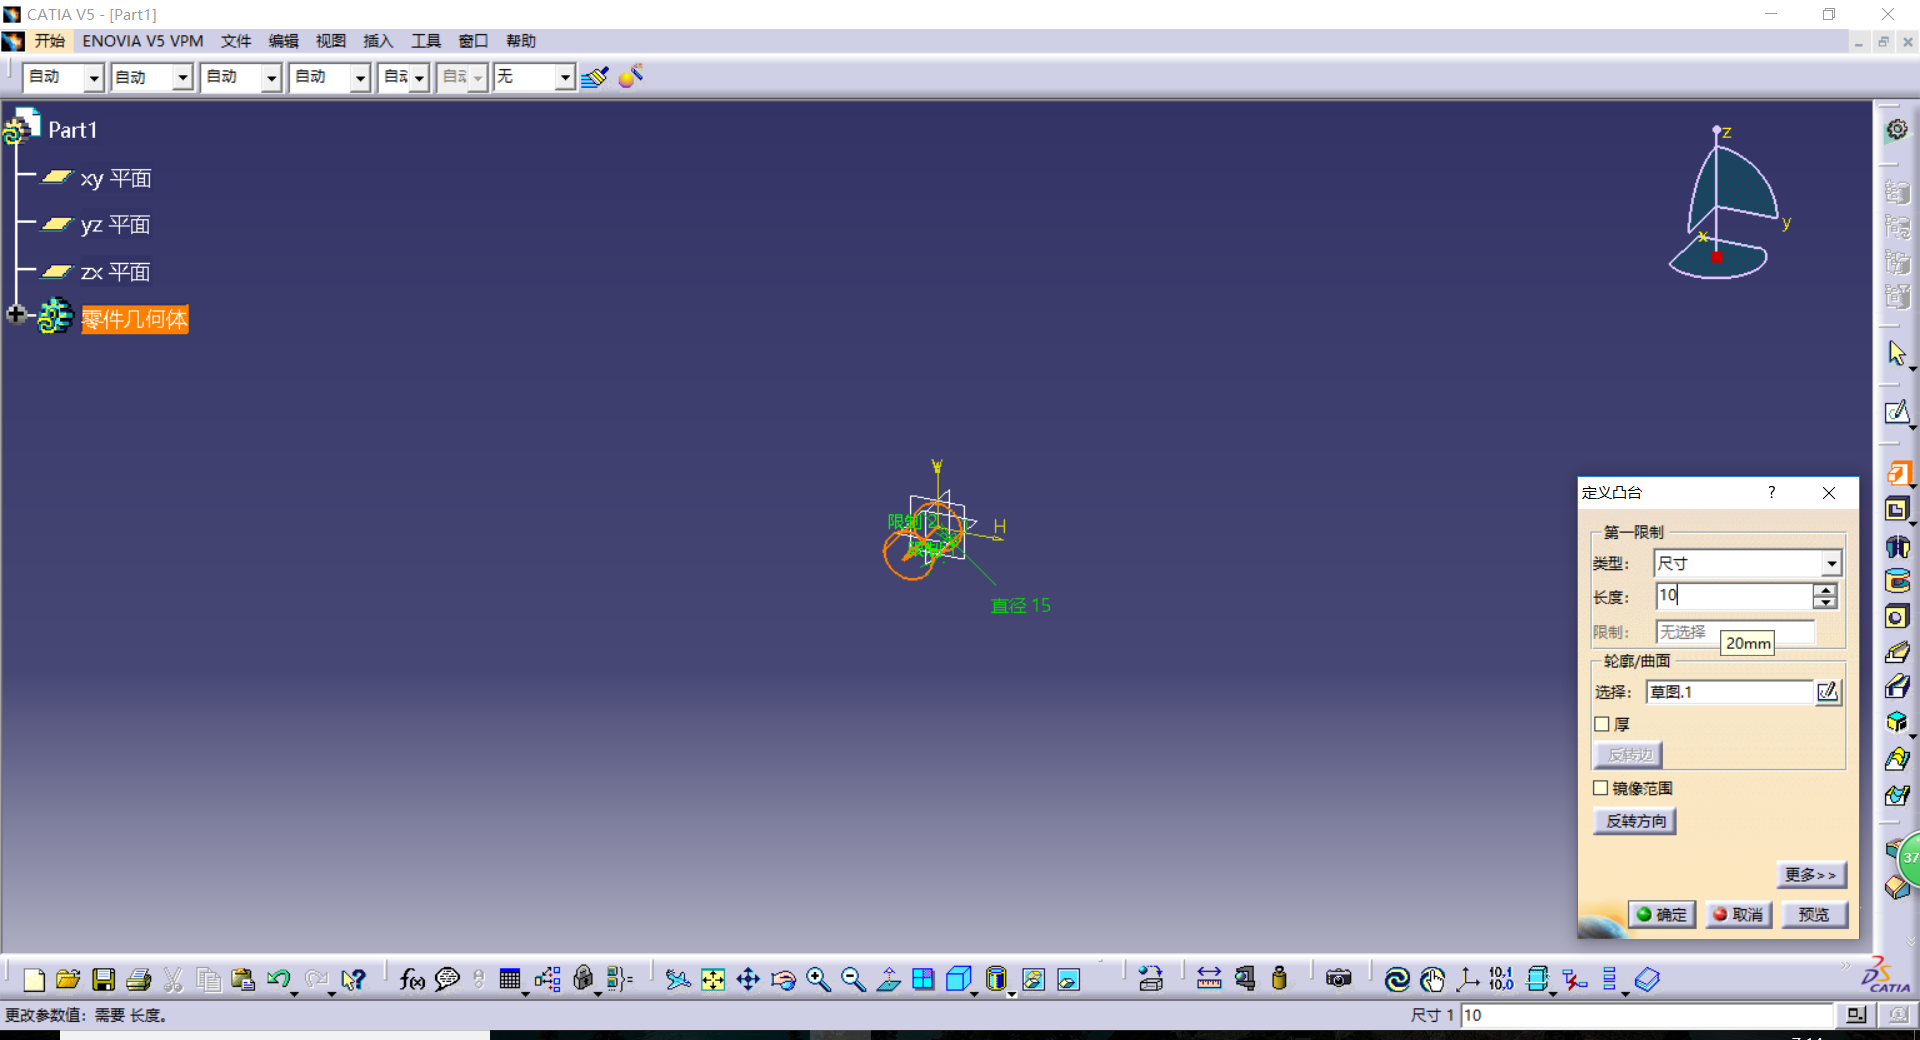Open the Undo history dropdown arrow
This screenshot has width=1920, height=1040.
295,993
